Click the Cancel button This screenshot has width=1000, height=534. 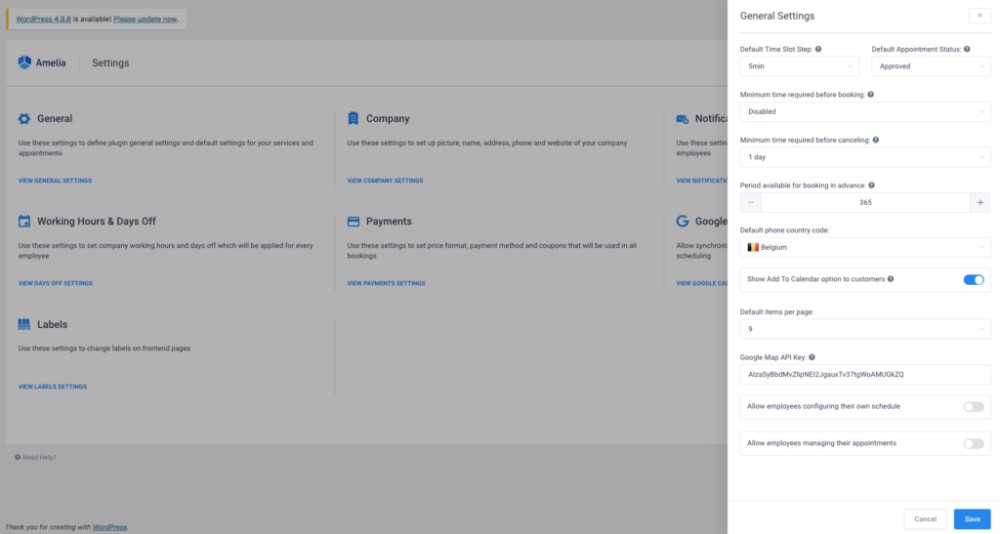coord(925,519)
